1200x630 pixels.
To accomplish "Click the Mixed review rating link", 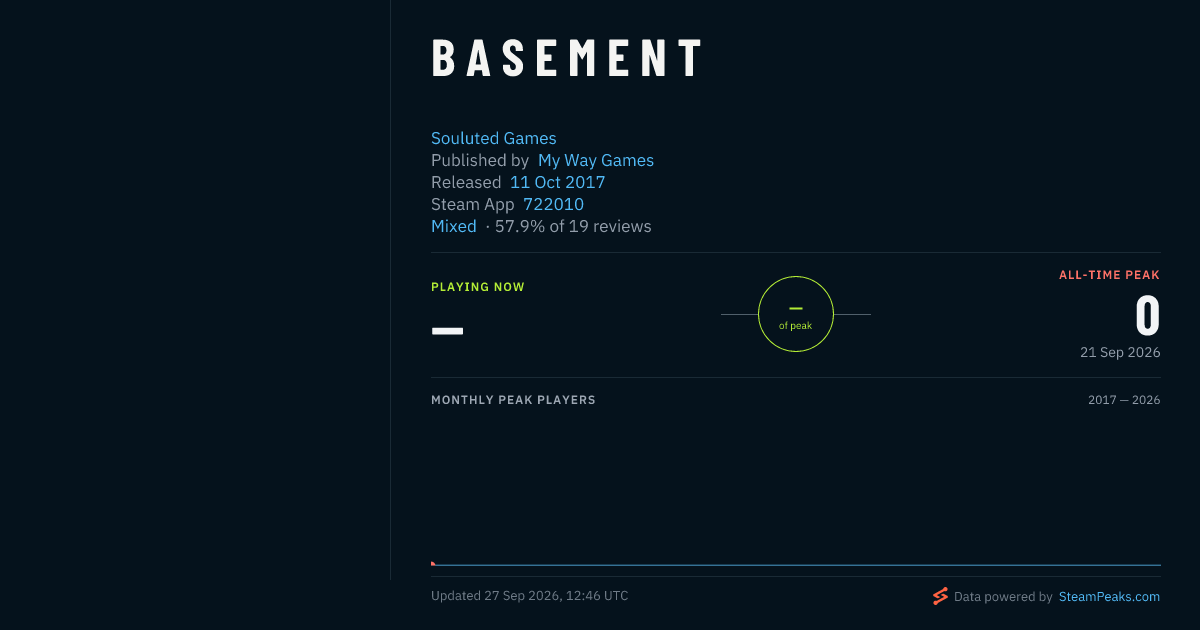I will pos(454,226).
